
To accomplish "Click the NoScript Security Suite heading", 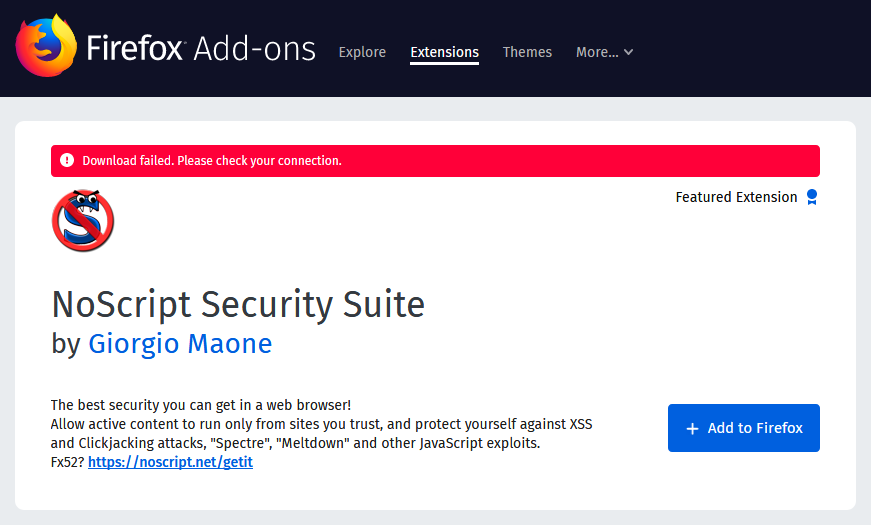I will pyautogui.click(x=238, y=305).
